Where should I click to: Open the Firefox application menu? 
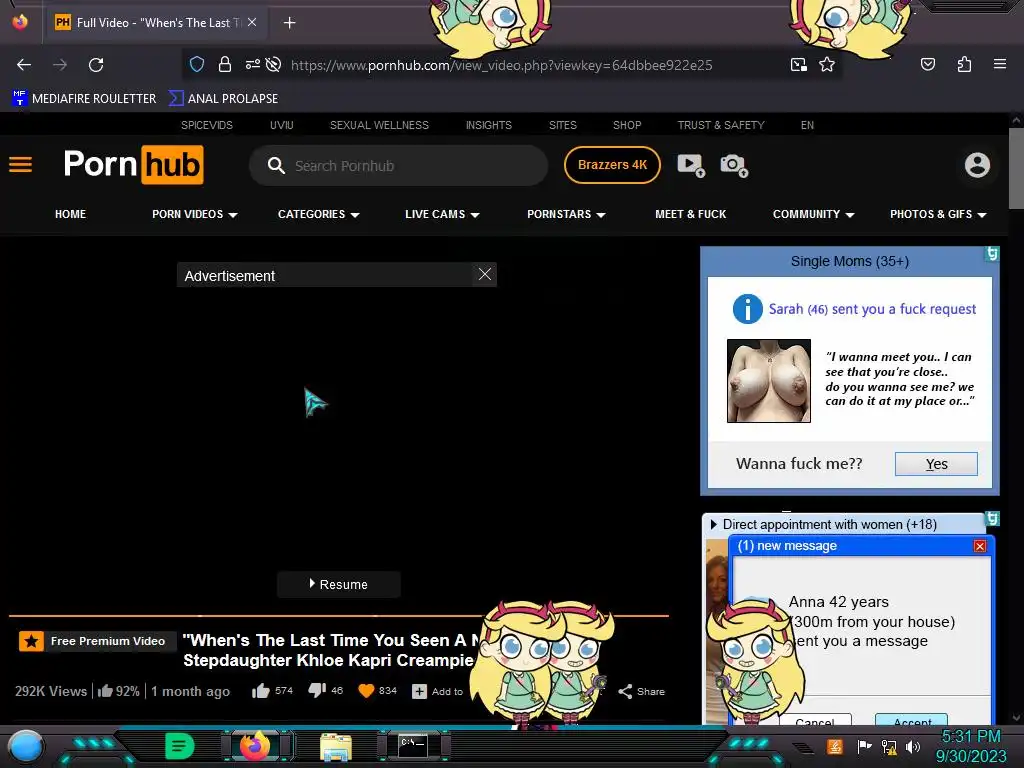[x=999, y=64]
